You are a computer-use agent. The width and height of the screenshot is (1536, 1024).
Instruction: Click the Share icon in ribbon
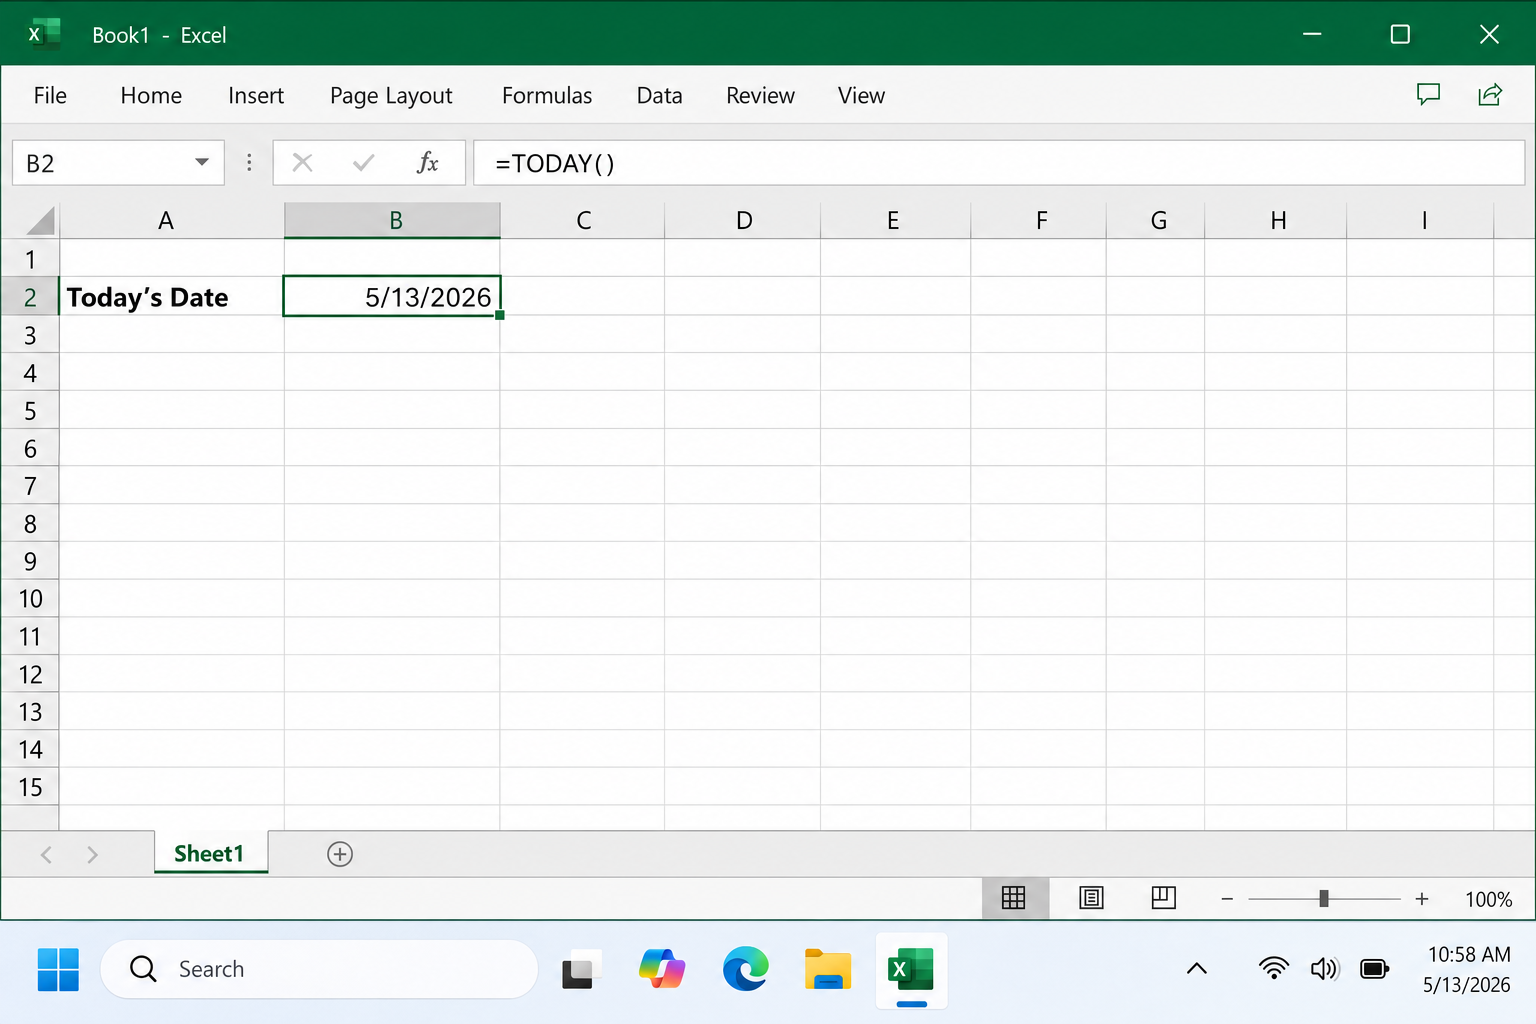pos(1490,94)
